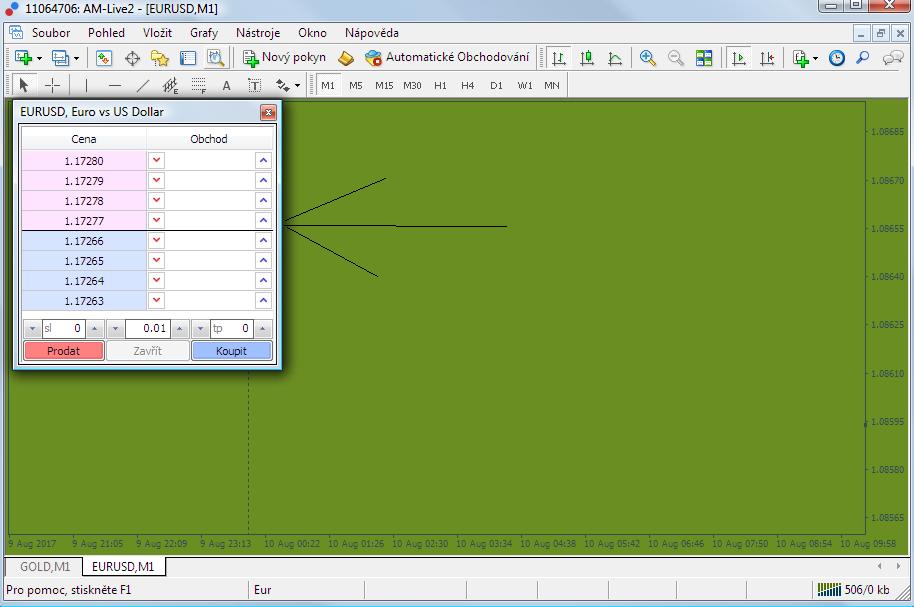Open the Vložit menu
The width and height of the screenshot is (914, 607).
(157, 33)
